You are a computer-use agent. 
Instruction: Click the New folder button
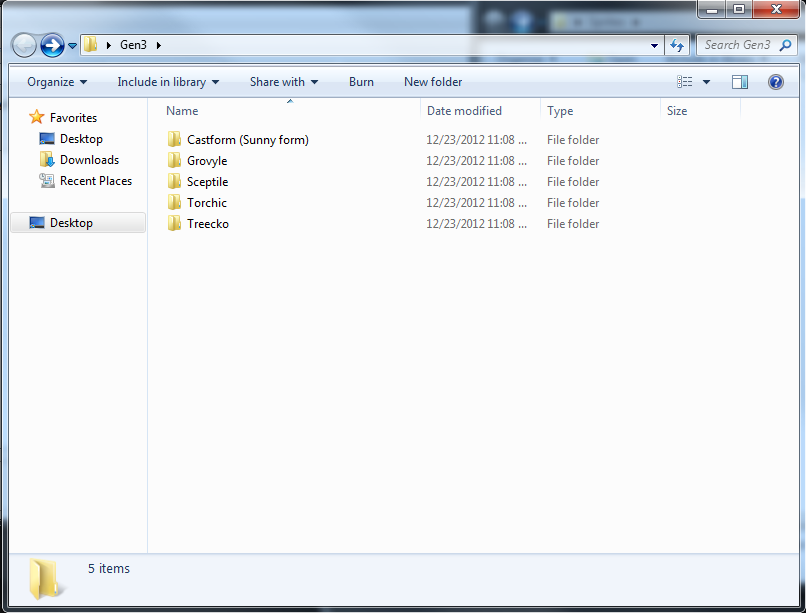pos(433,82)
